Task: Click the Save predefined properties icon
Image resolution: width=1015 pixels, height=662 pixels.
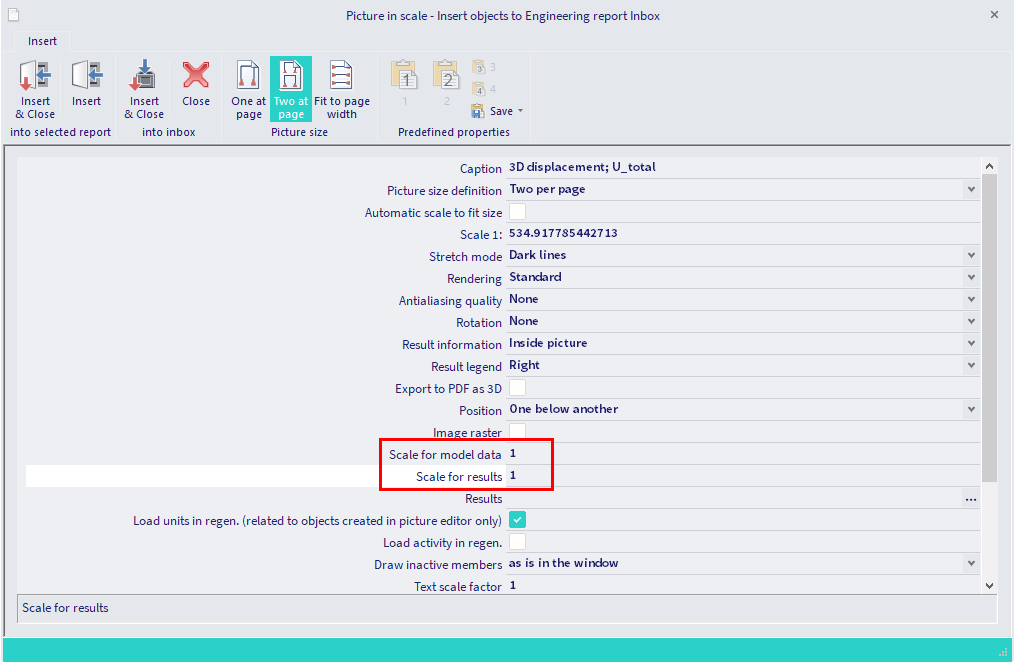Action: tap(479, 111)
